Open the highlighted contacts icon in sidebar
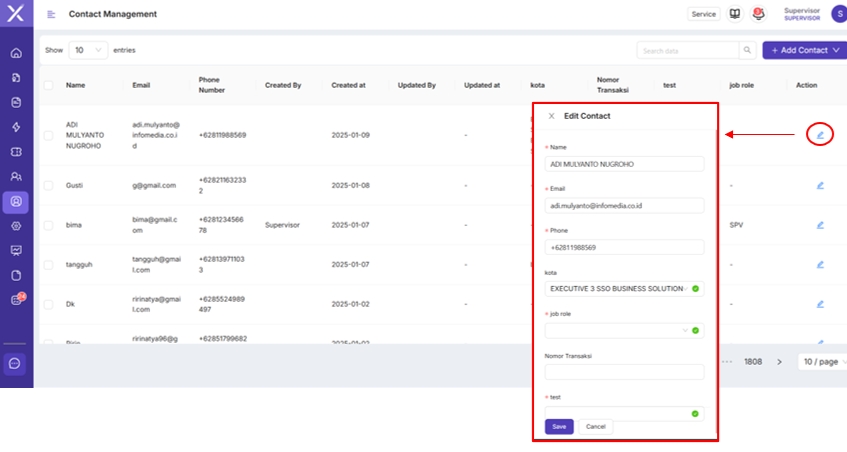Screen dimensions: 847x452 pos(16,200)
